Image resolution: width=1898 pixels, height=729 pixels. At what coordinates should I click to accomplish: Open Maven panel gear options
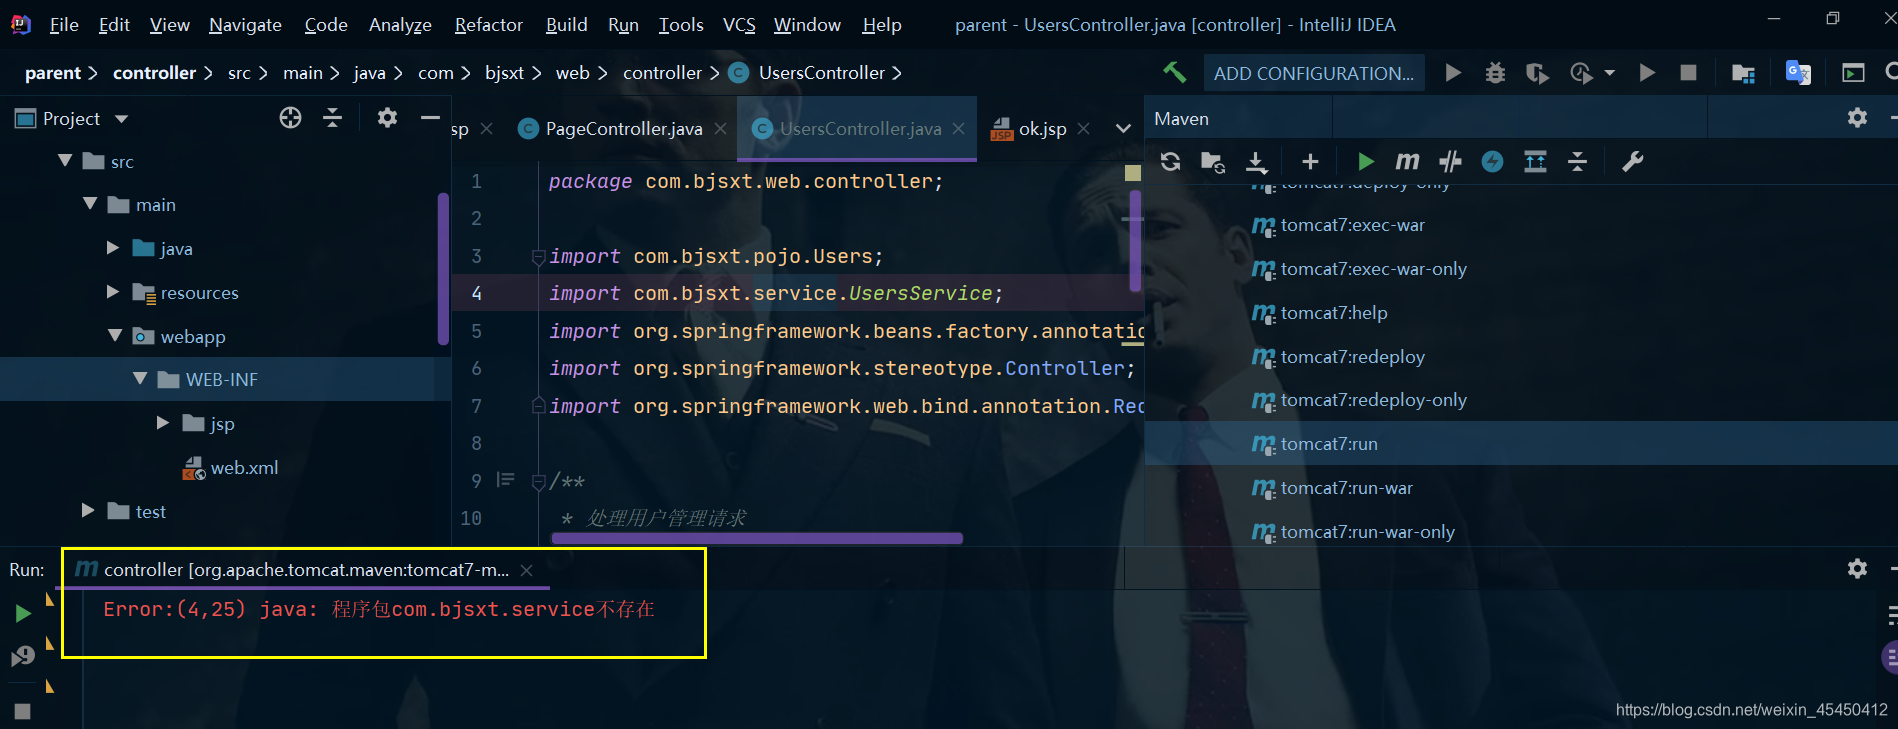tap(1857, 118)
